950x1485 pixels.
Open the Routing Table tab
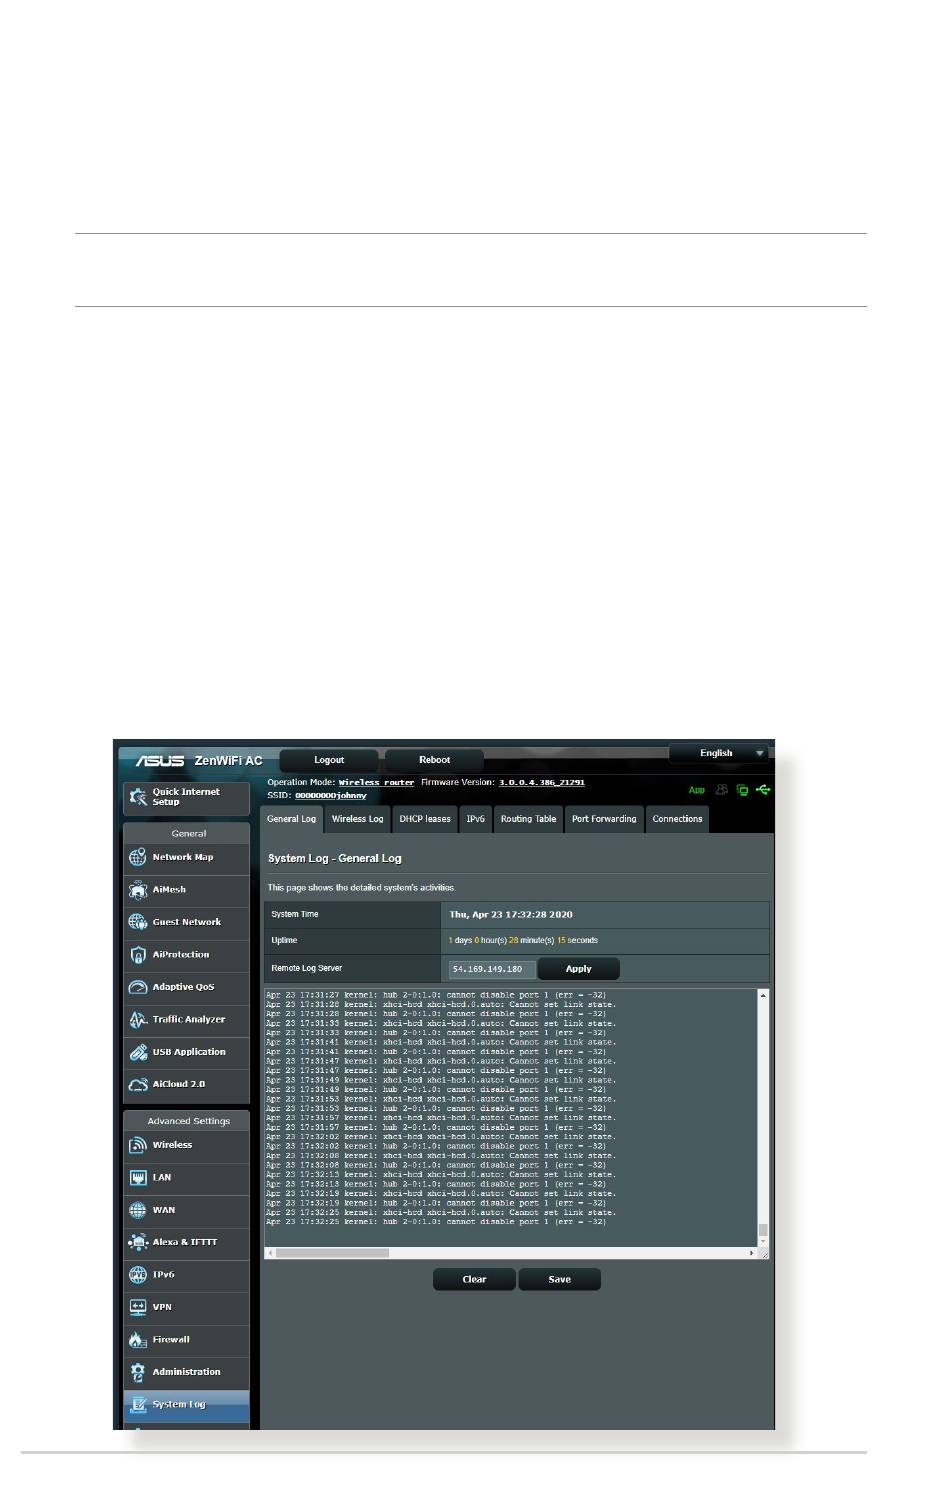pyautogui.click(x=528, y=819)
